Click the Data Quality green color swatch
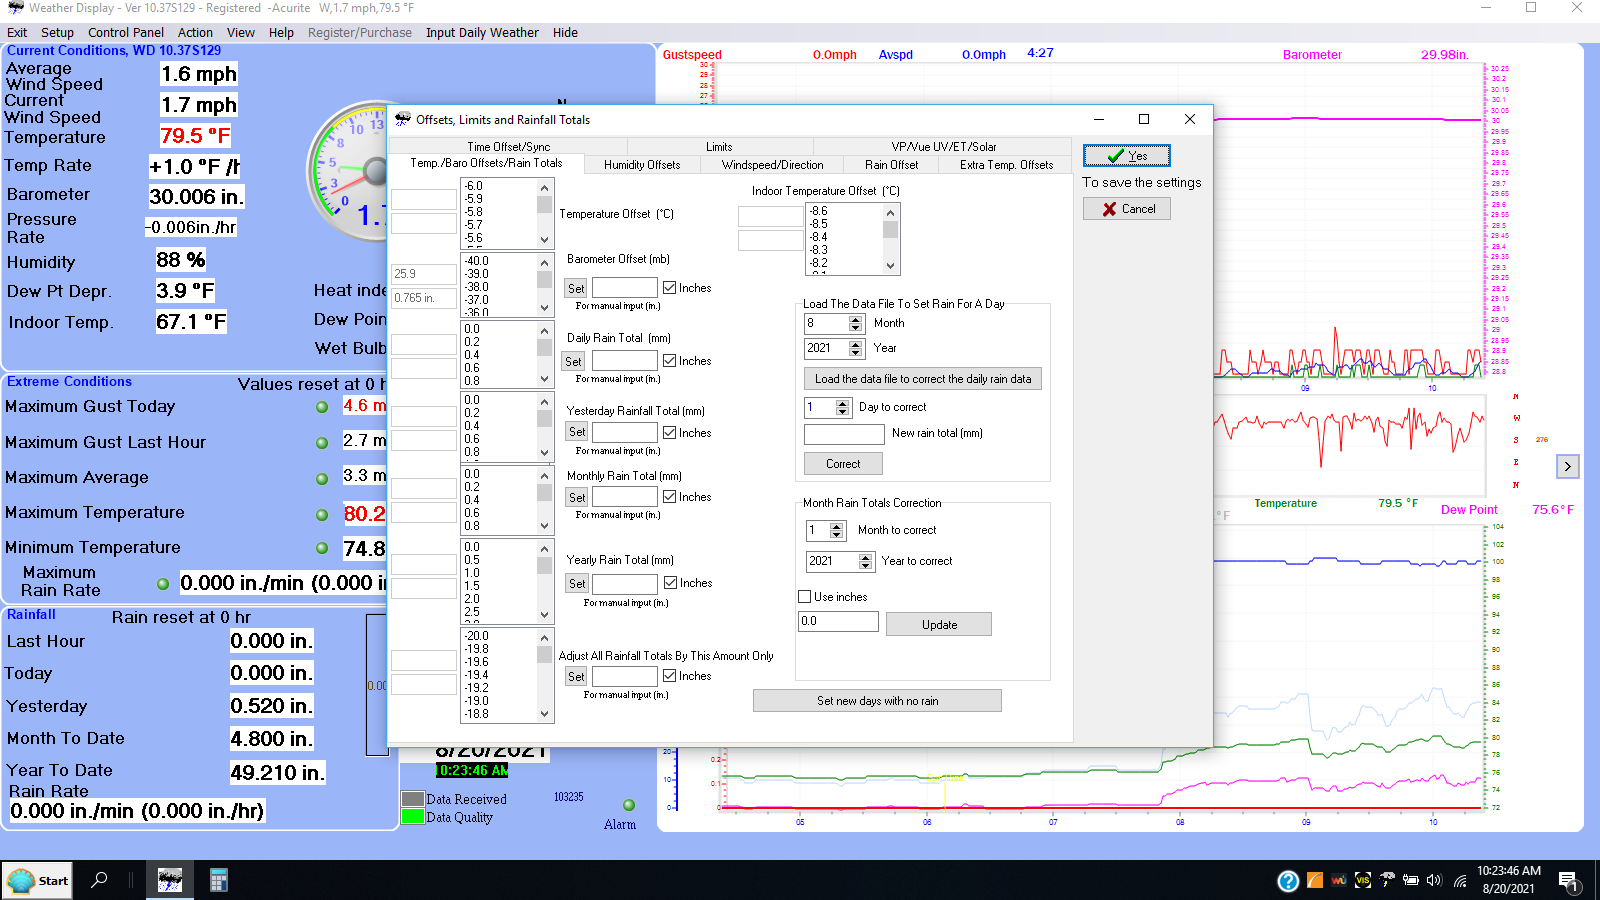The image size is (1600, 900). [x=412, y=816]
